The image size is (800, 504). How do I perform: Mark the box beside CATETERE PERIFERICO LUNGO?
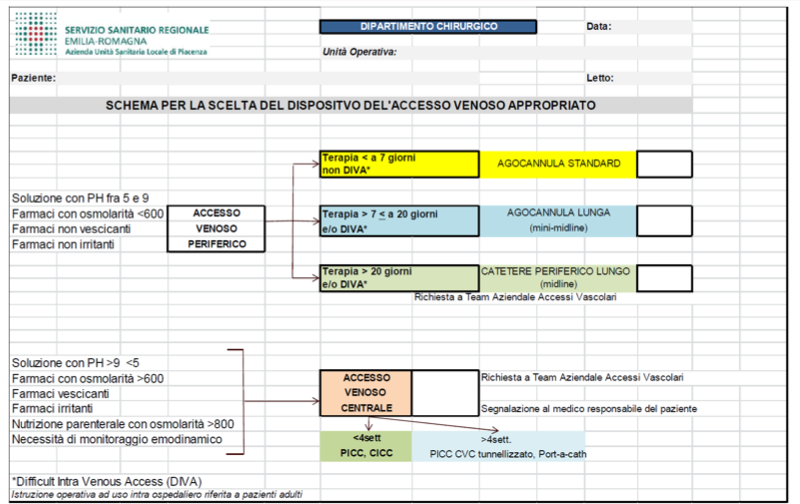(x=664, y=277)
